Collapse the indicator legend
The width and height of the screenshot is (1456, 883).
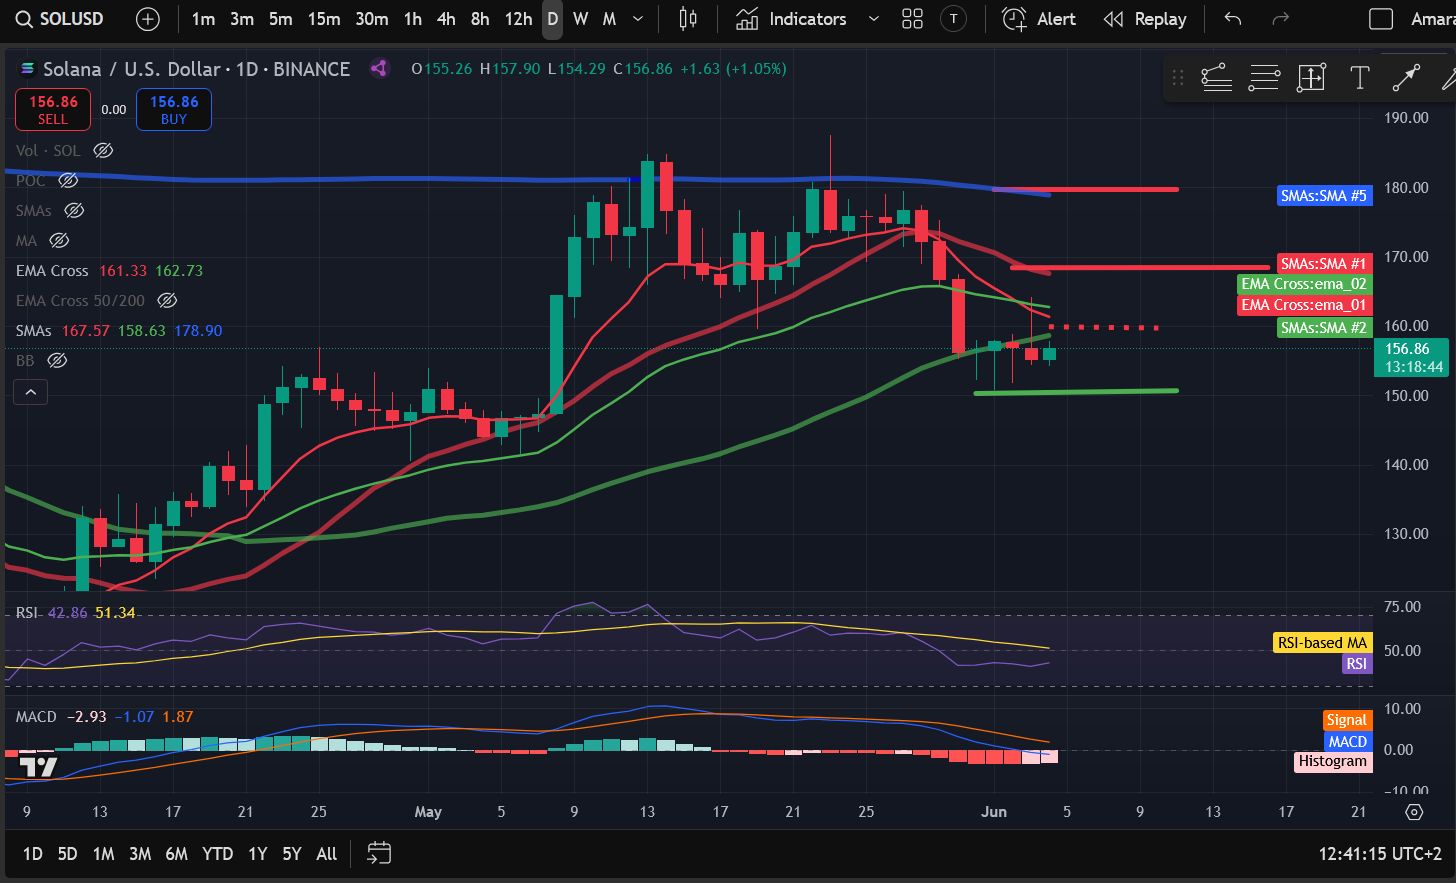tap(31, 392)
